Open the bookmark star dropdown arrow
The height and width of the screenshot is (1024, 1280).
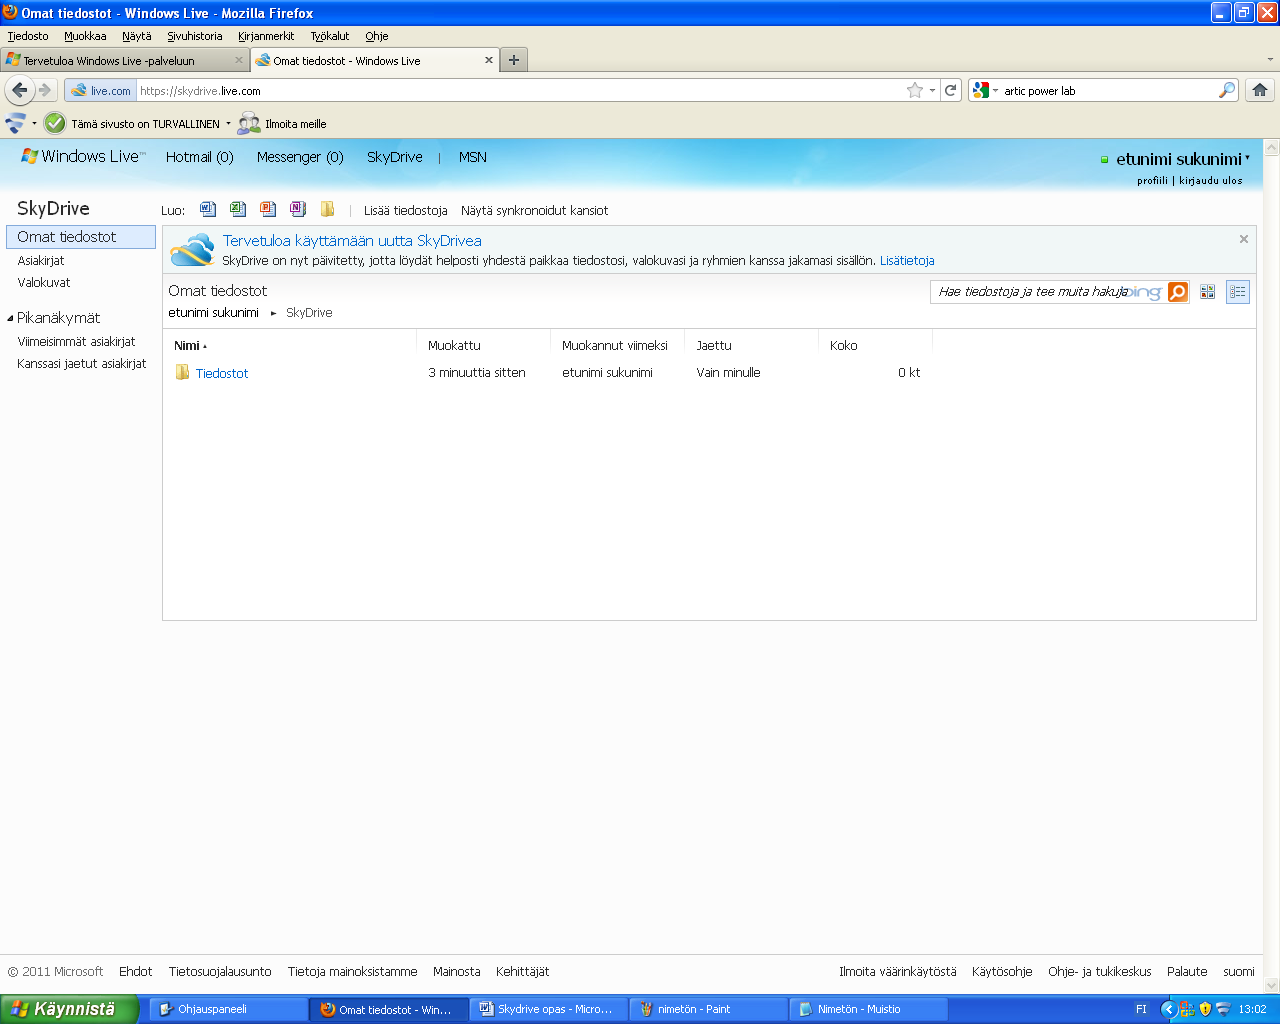coord(933,90)
